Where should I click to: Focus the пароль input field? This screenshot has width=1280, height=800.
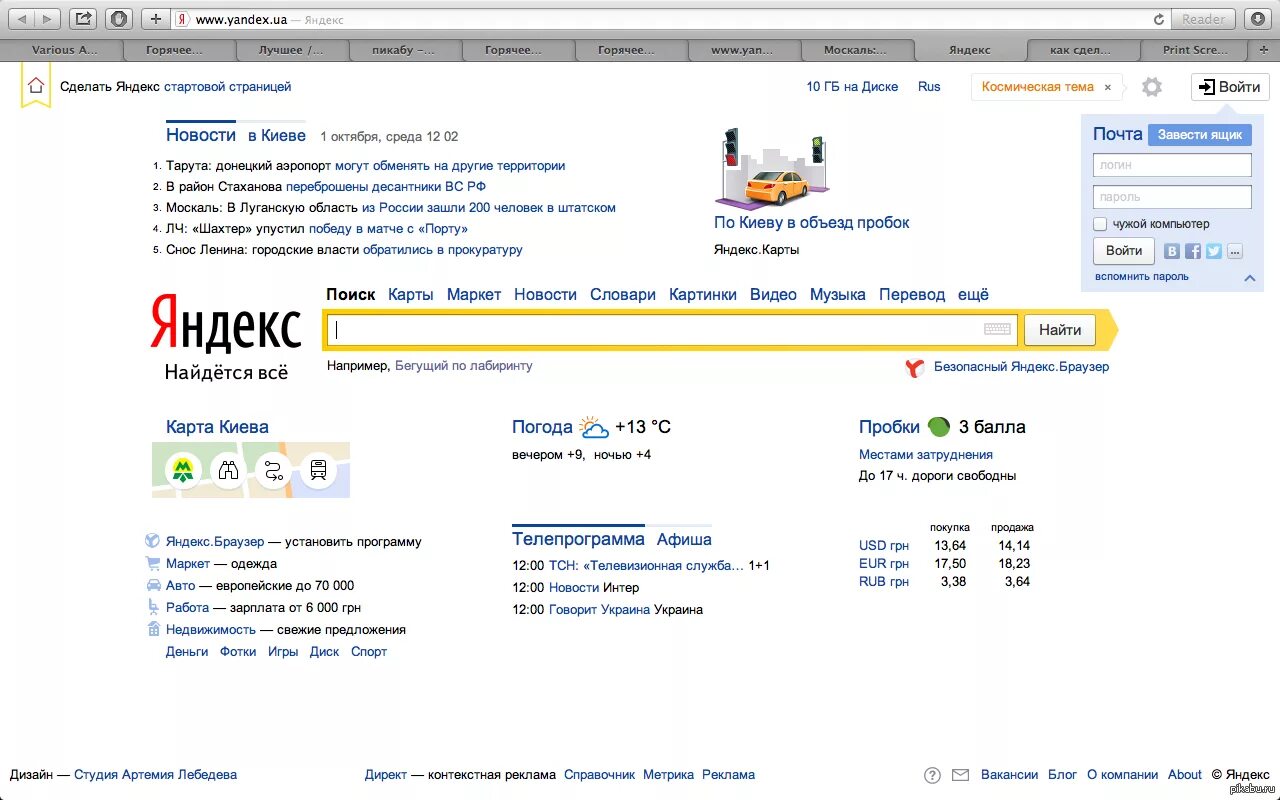(1172, 197)
